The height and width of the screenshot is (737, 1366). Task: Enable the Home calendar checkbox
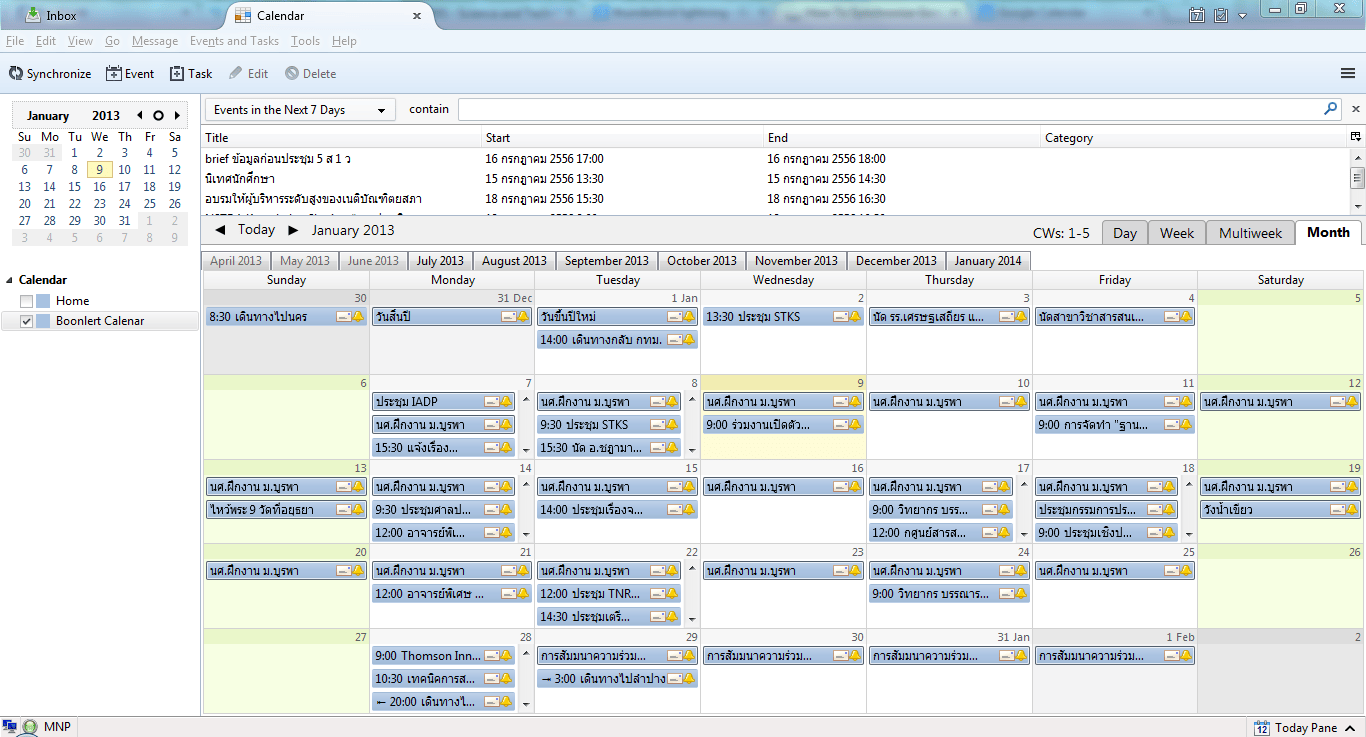pos(26,301)
